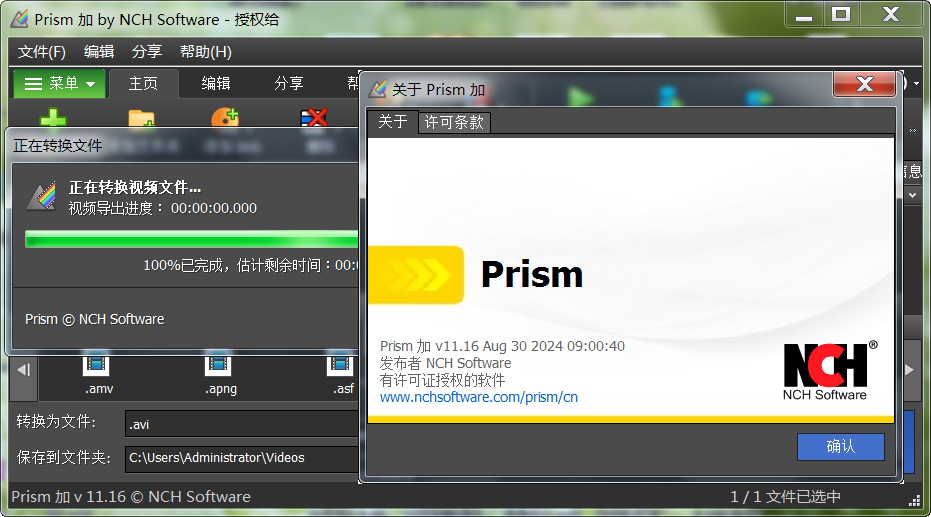Click the small dropdown arrow at tab bar right end

point(917,84)
